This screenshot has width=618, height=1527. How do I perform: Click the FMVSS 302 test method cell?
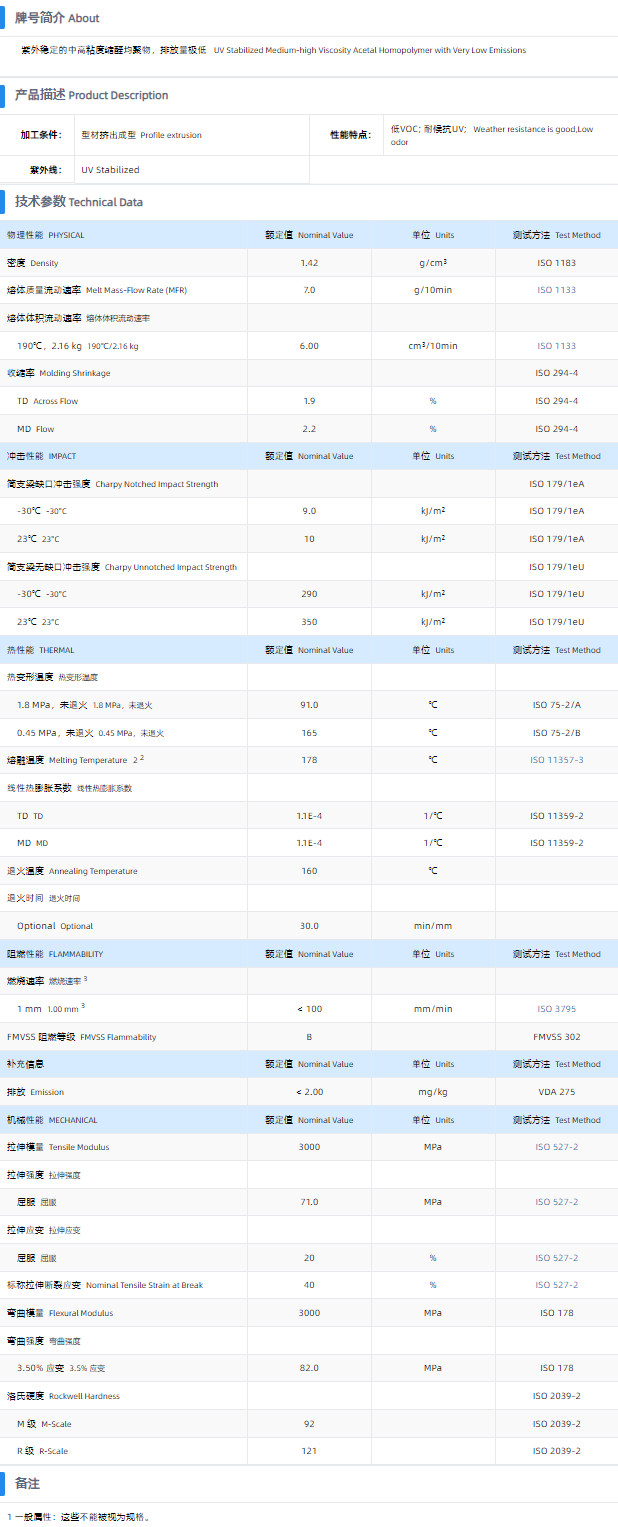pos(556,1037)
